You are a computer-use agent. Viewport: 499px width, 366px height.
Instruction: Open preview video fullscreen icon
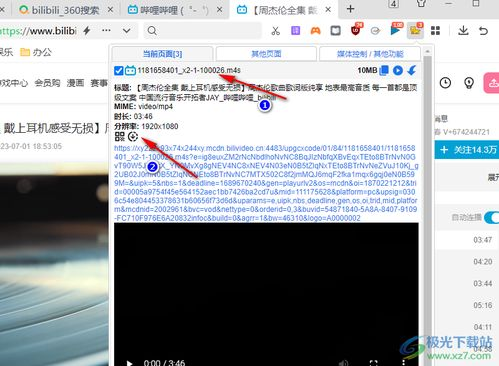tap(373, 363)
